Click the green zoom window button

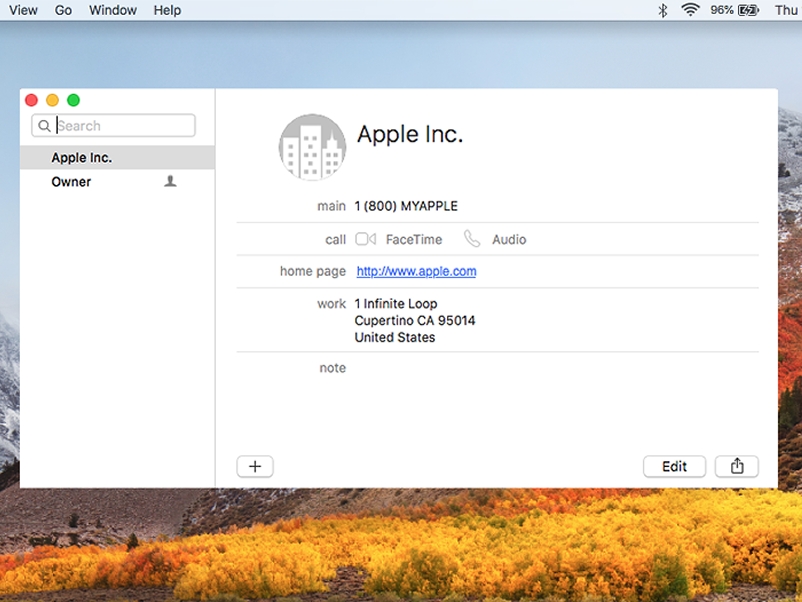click(73, 100)
